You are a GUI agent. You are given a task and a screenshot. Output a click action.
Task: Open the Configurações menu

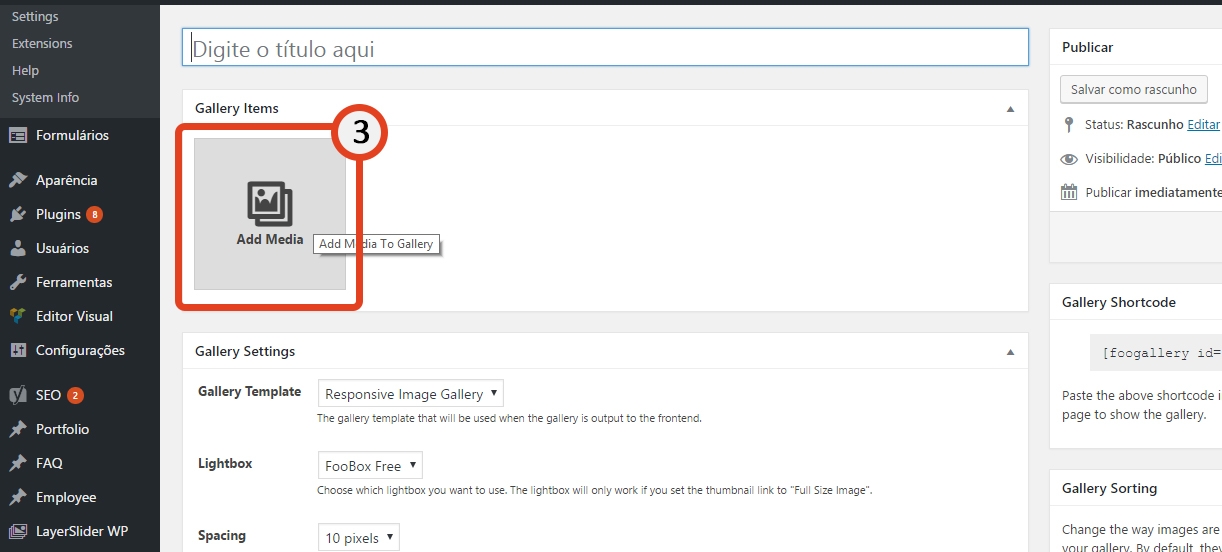[80, 350]
